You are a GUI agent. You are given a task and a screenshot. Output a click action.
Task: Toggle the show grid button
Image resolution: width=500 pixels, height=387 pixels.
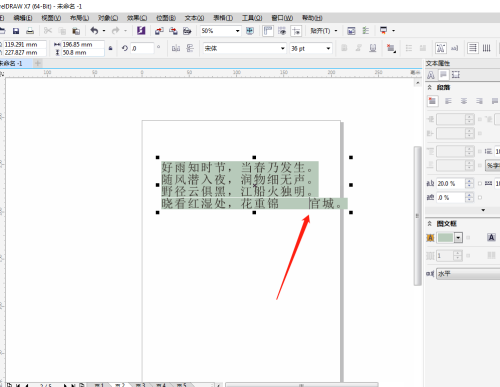[x=282, y=31]
